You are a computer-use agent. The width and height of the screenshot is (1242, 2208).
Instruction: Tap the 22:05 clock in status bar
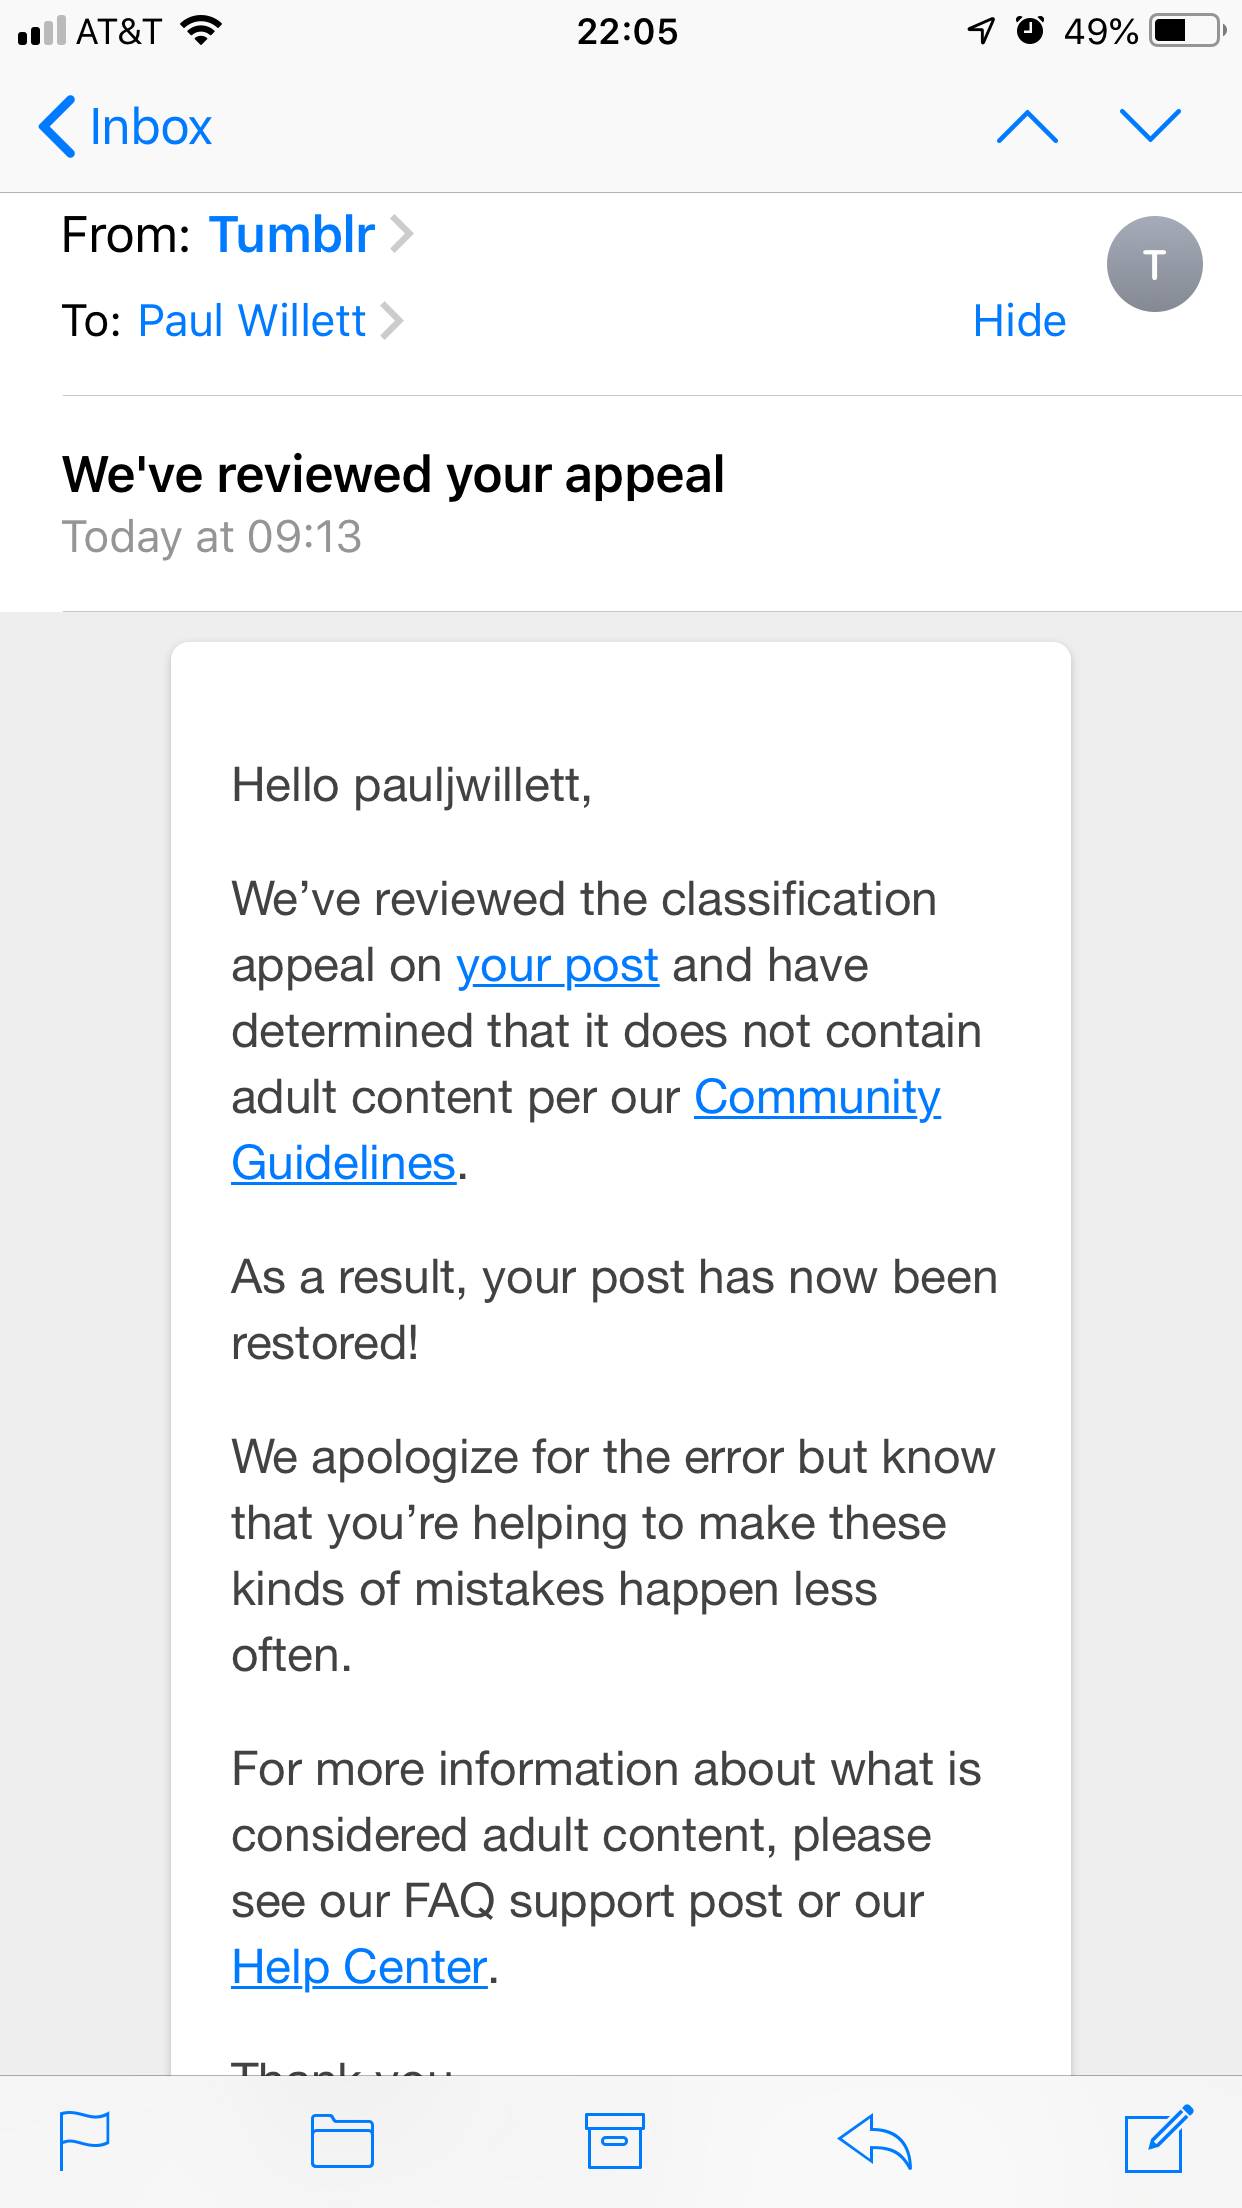click(627, 32)
